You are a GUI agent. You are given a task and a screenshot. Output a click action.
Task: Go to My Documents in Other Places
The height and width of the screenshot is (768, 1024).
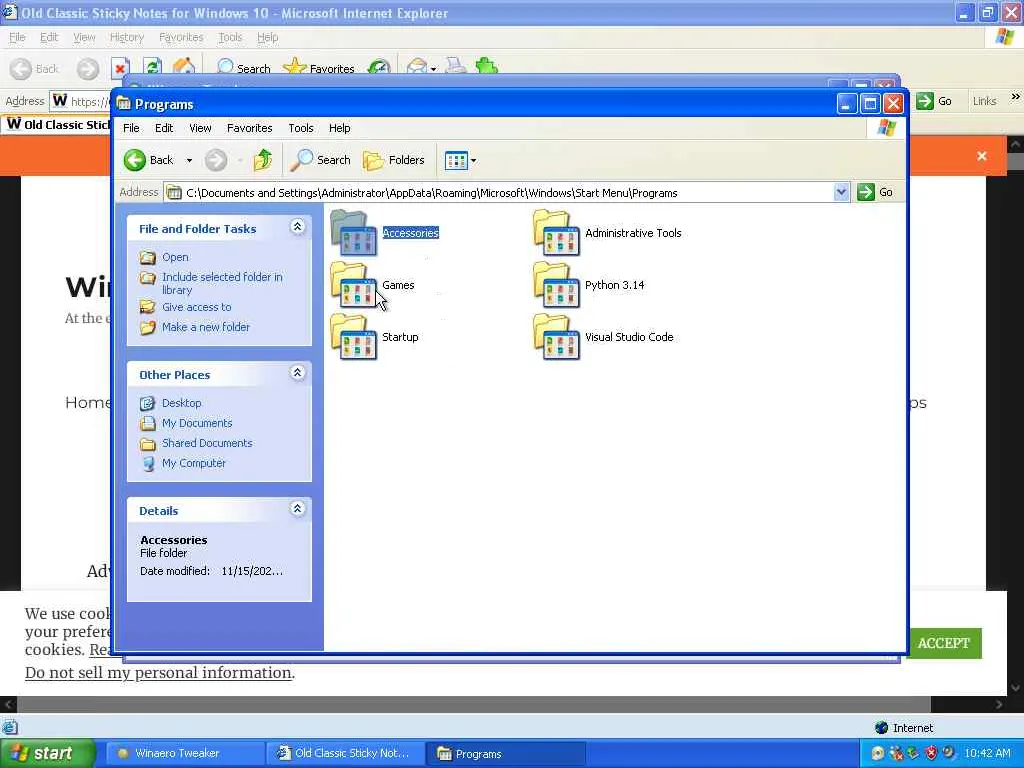(x=197, y=423)
